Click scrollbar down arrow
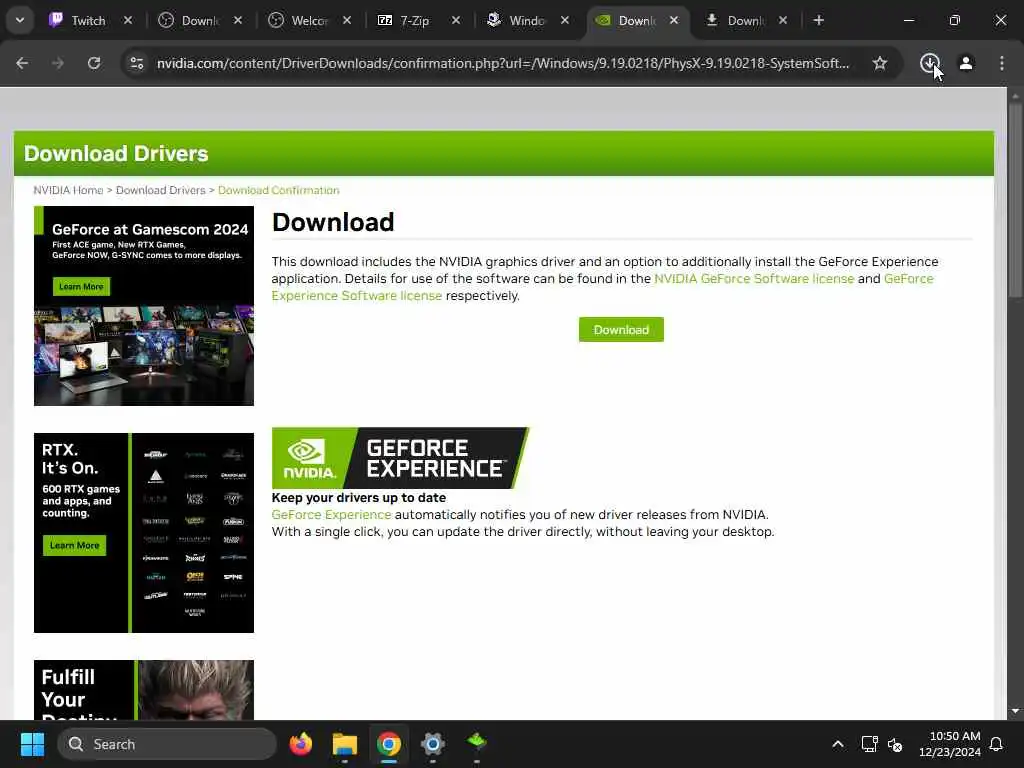Screen dimensions: 1024x768 (1015, 711)
